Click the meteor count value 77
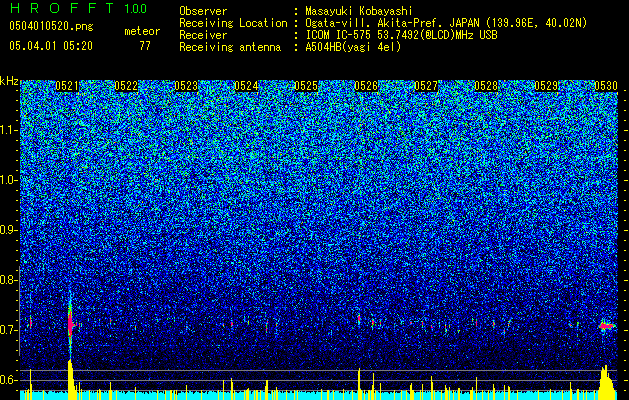Image resolution: width=629 pixels, height=400 pixels. tap(145, 45)
